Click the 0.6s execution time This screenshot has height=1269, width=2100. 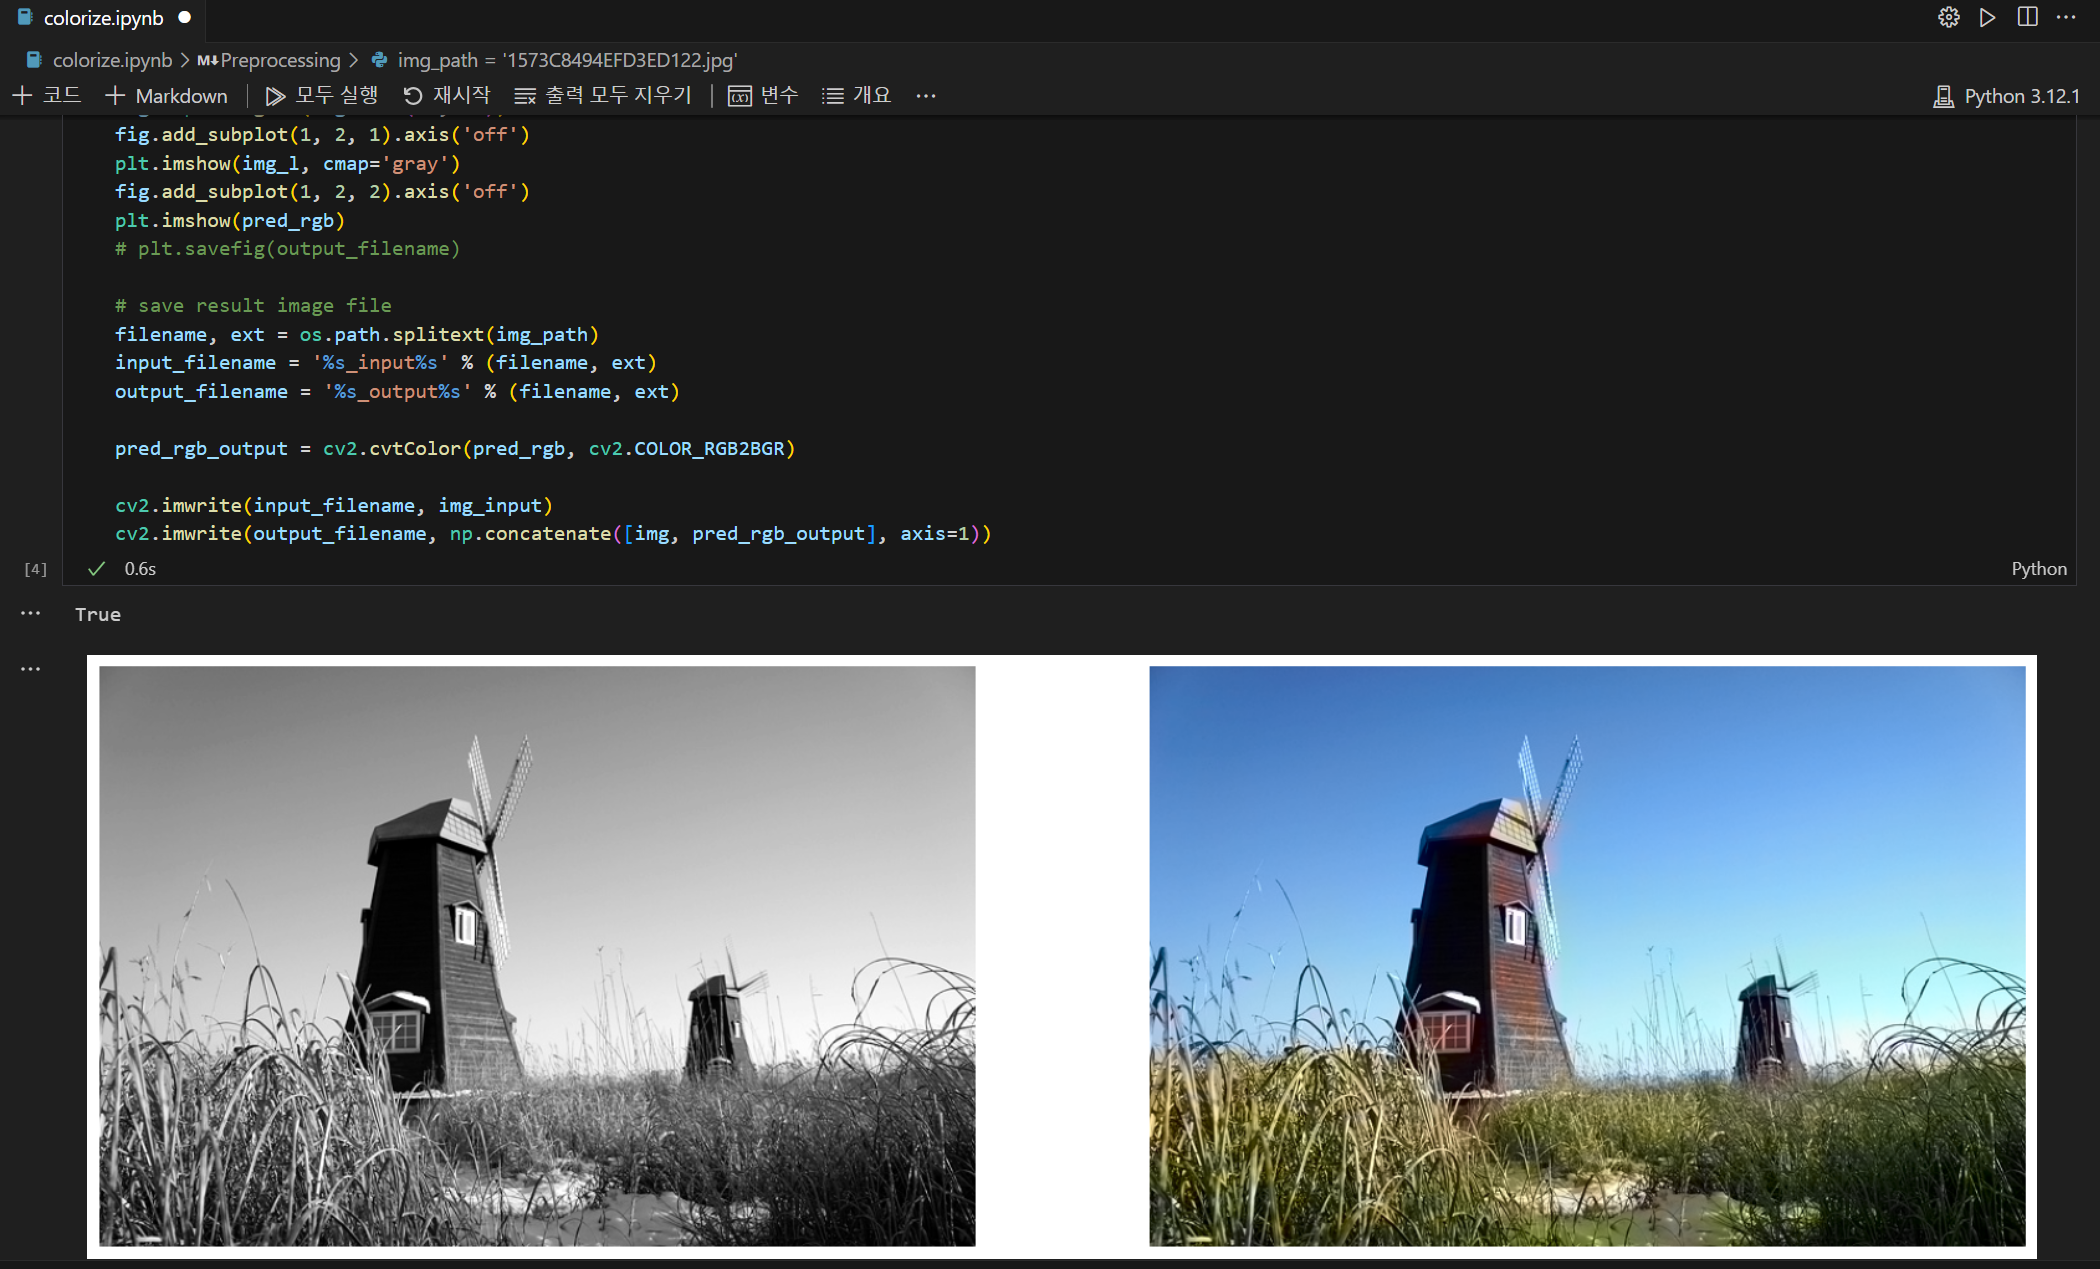pos(140,568)
